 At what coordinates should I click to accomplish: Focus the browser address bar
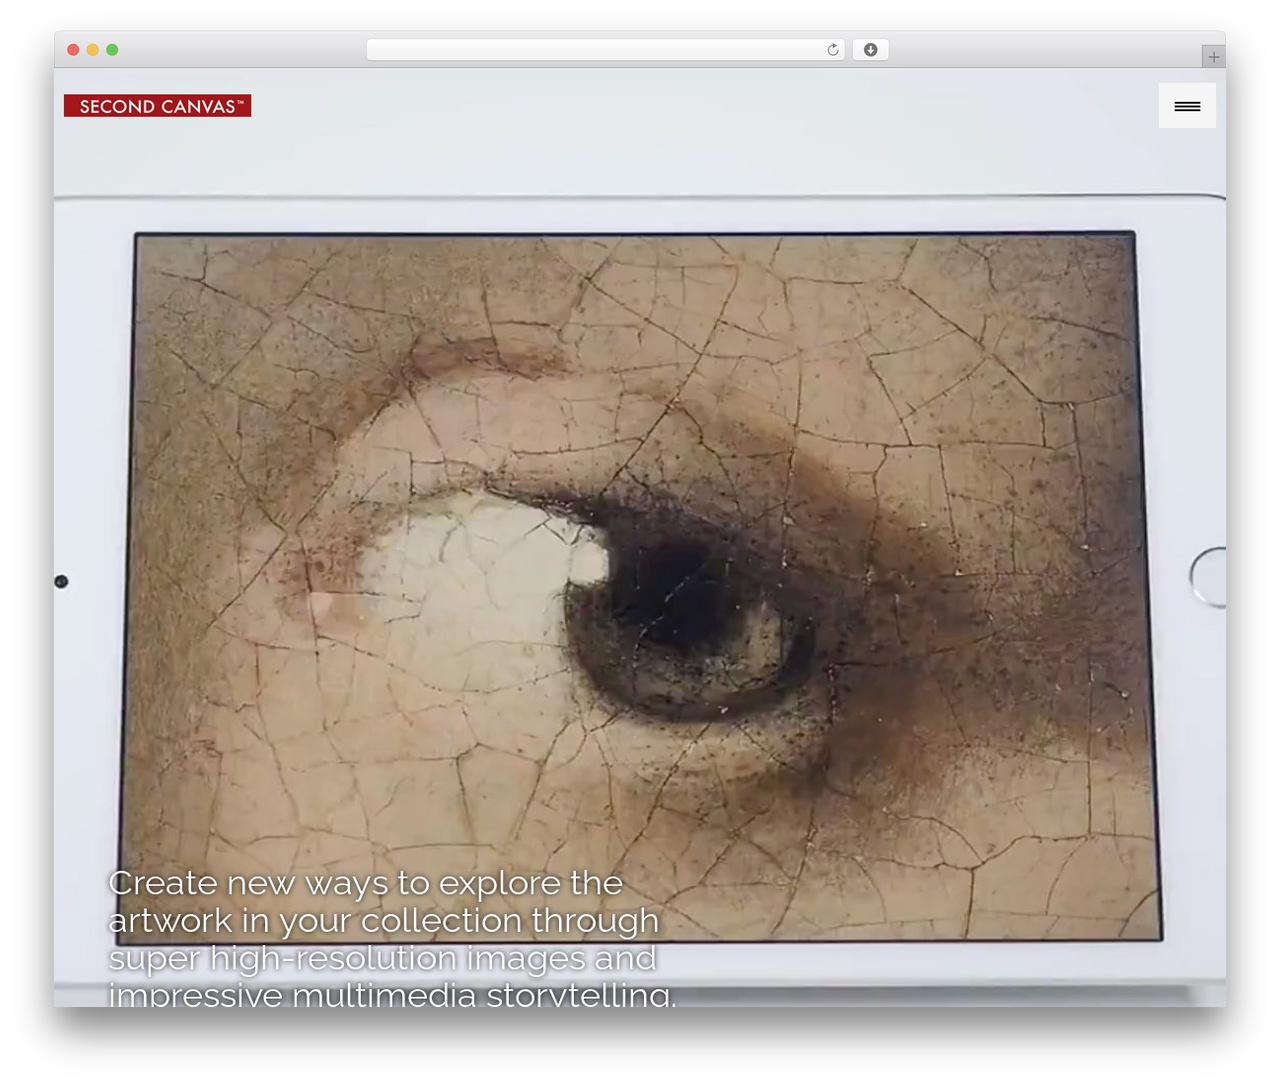605,50
